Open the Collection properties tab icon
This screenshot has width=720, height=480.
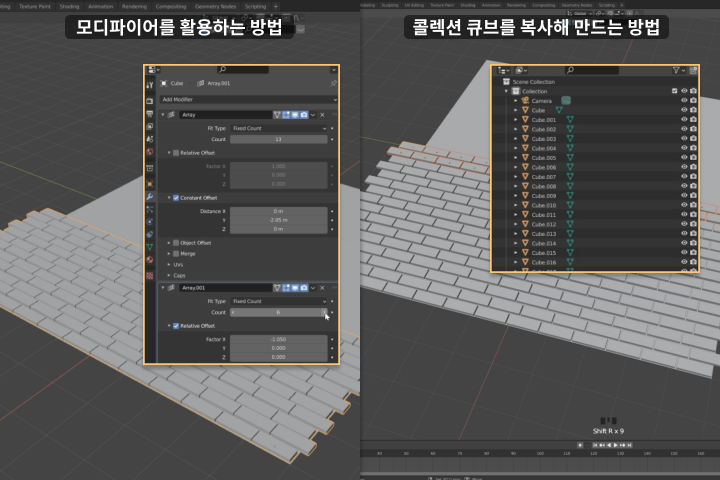pyautogui.click(x=150, y=169)
